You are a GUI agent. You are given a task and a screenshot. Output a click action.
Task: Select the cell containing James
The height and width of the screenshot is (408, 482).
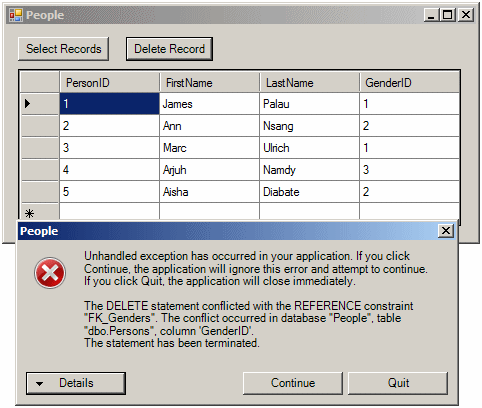click(210, 104)
